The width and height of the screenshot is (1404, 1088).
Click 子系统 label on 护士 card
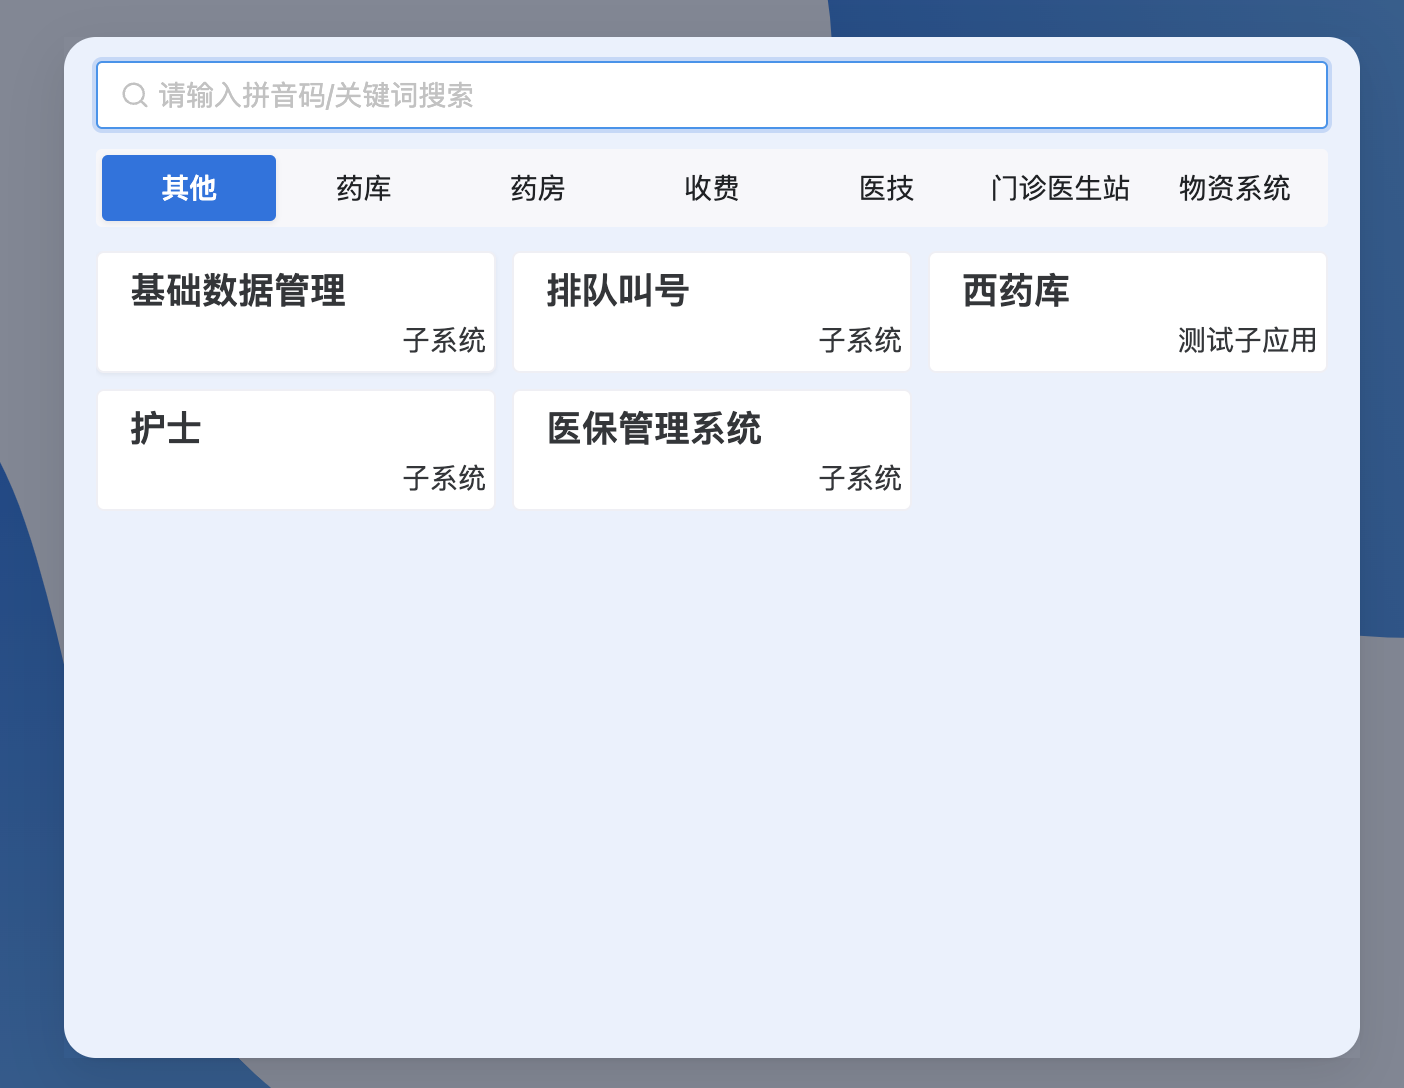tap(445, 478)
